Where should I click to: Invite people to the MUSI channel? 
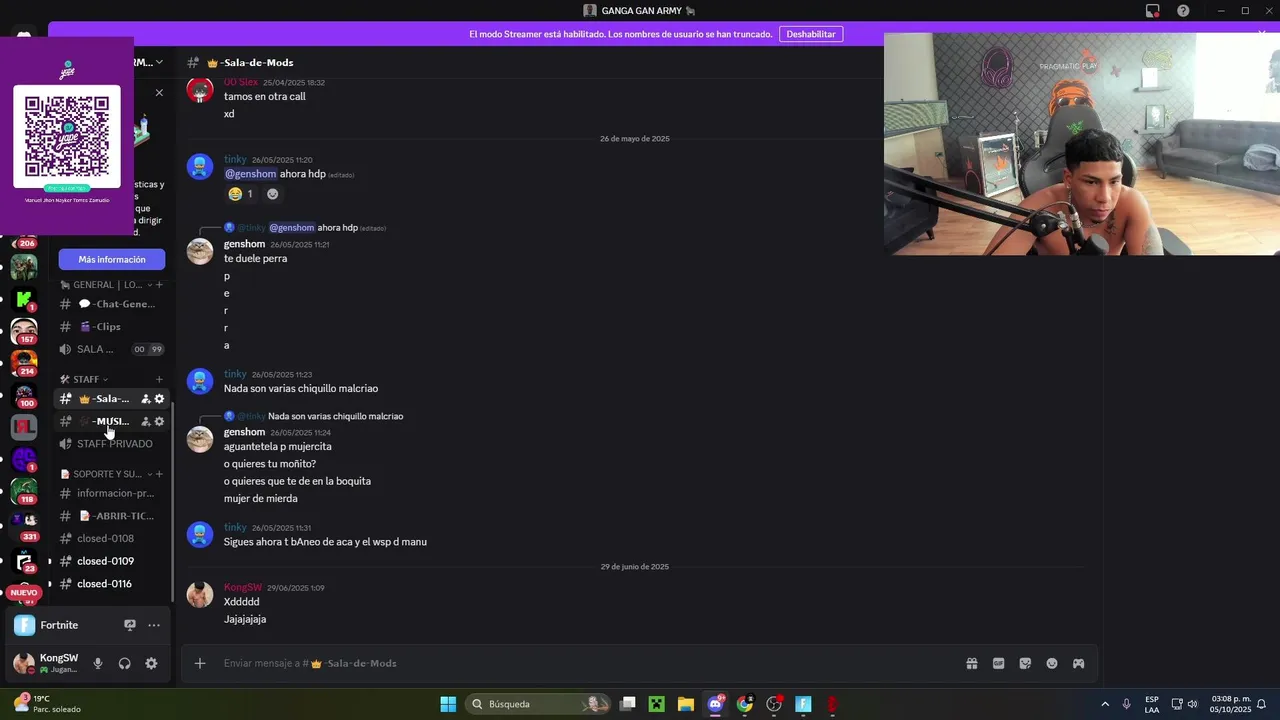[145, 421]
